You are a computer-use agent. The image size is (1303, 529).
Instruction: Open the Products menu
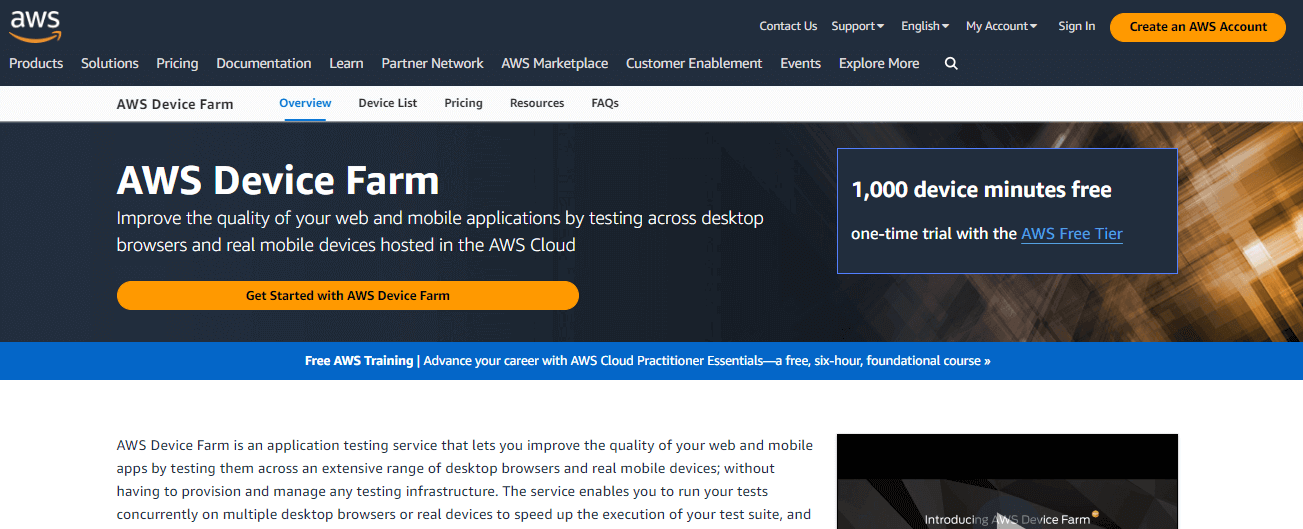tap(36, 63)
